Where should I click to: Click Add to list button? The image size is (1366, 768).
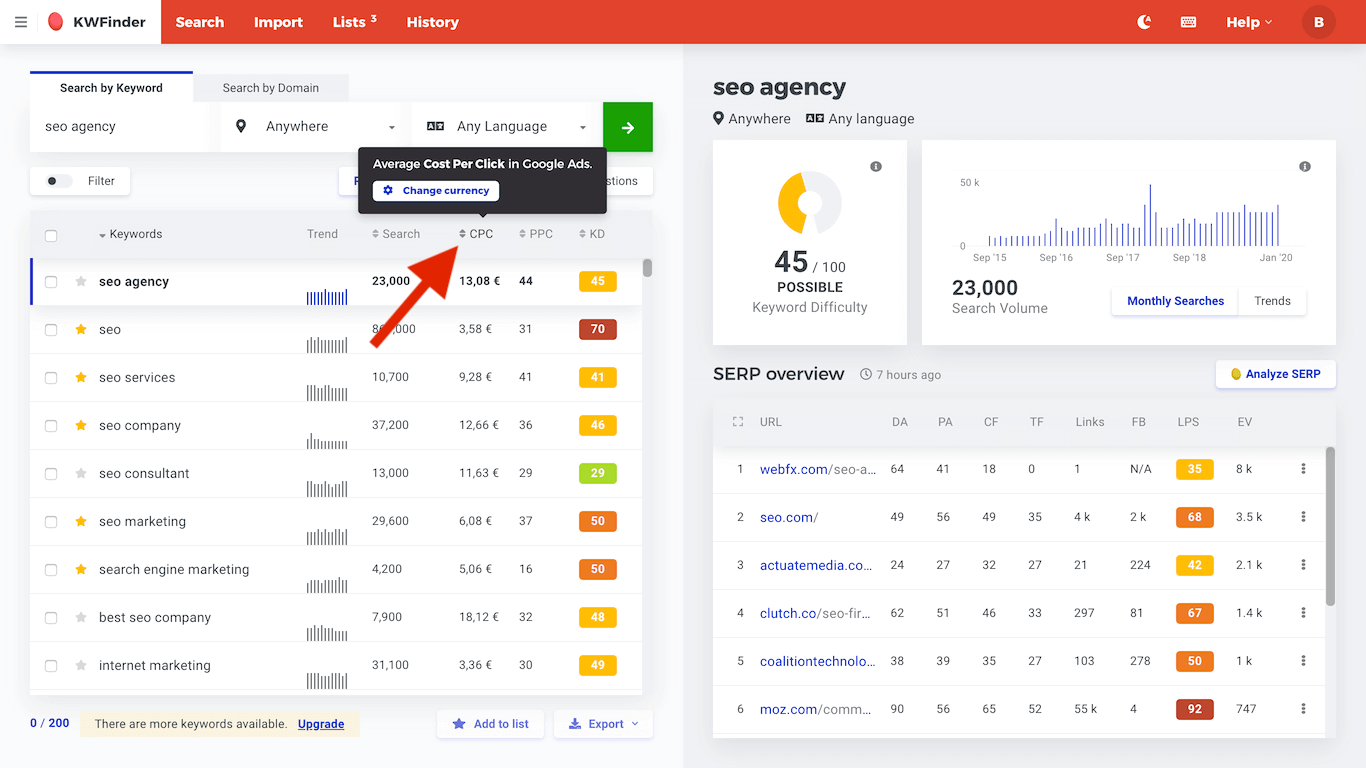click(x=490, y=724)
